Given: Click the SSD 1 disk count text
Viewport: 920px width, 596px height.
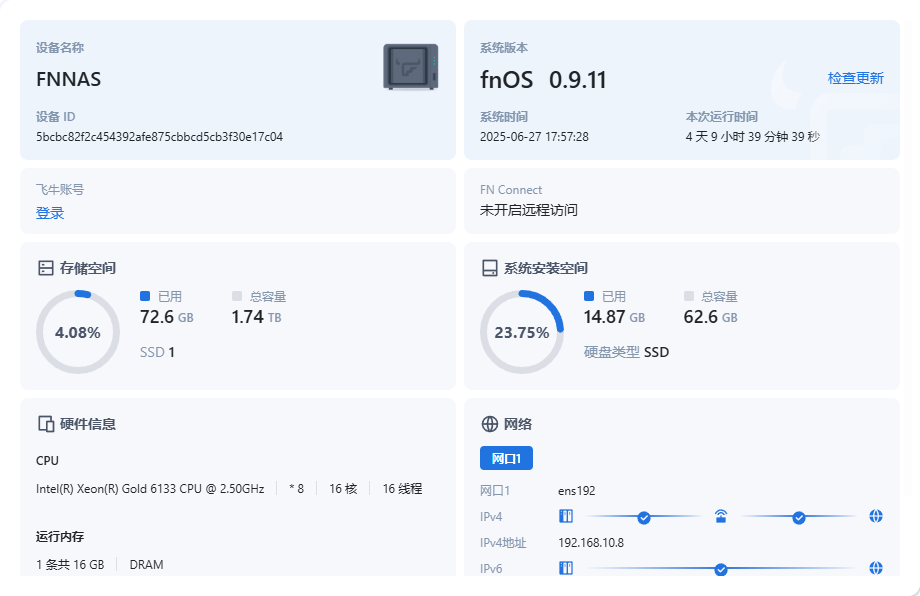Looking at the screenshot, I should pos(157,352).
